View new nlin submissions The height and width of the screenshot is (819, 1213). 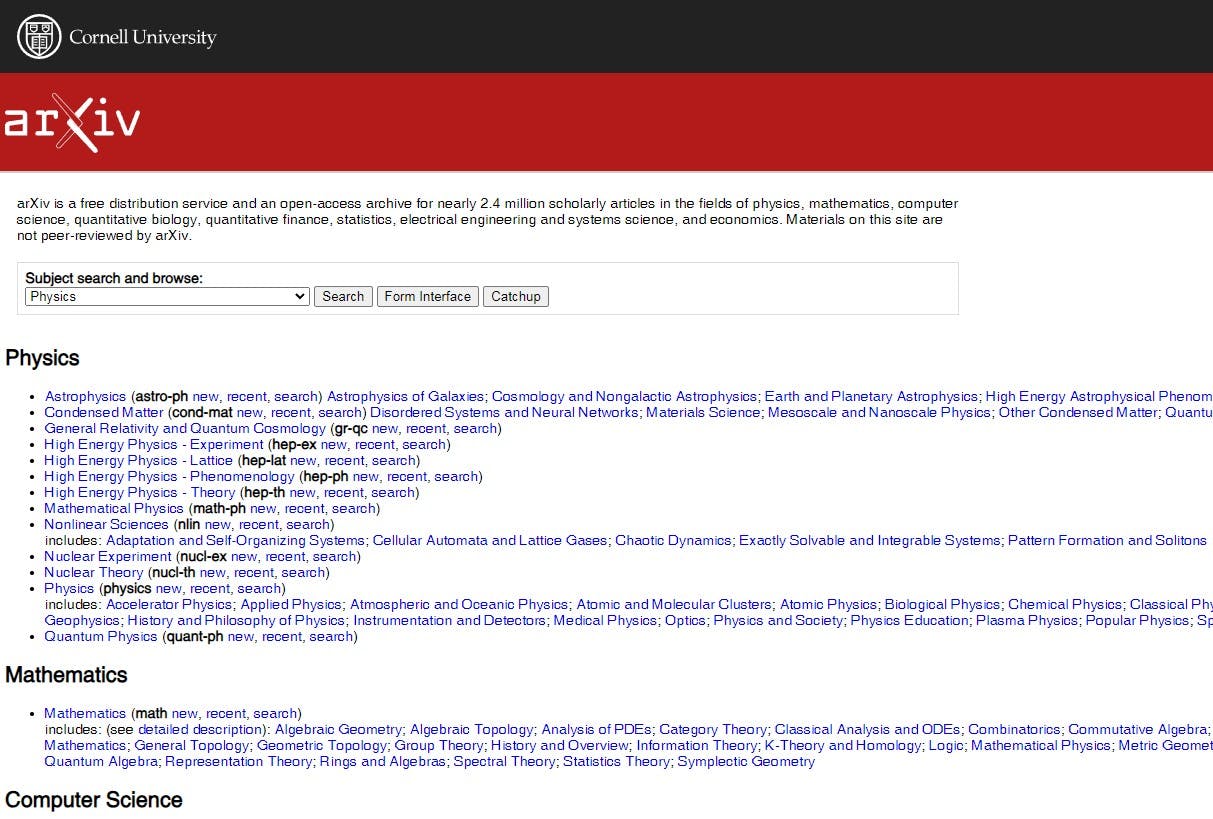218,525
